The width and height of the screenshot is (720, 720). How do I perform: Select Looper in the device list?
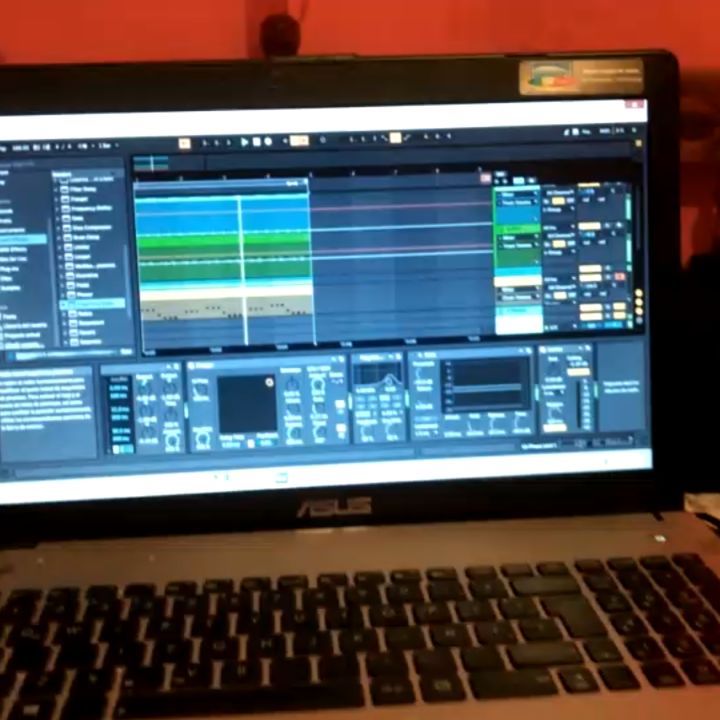tap(81, 256)
